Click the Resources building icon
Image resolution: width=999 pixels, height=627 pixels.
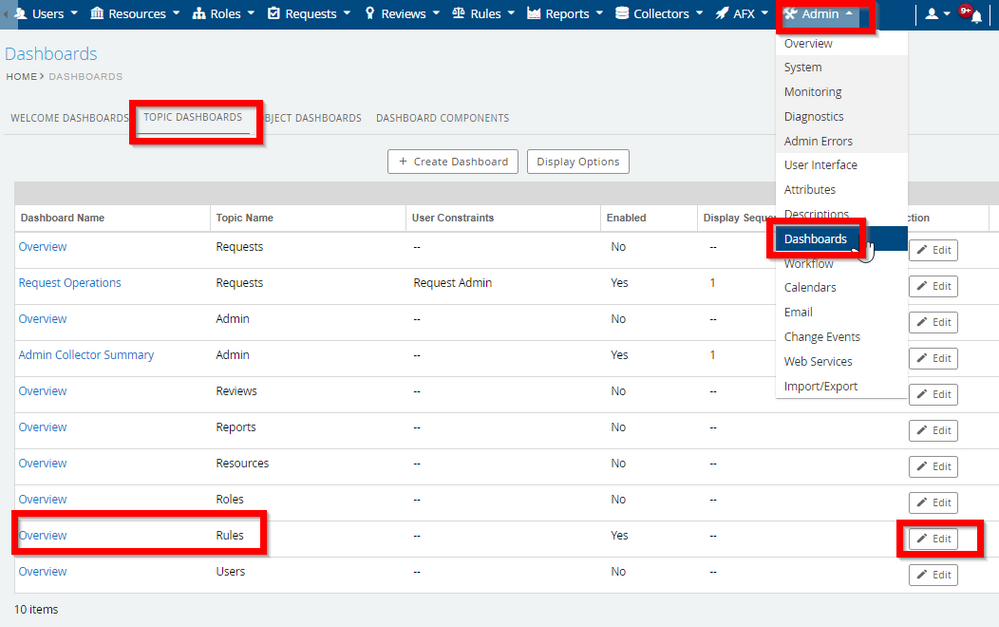click(x=97, y=14)
